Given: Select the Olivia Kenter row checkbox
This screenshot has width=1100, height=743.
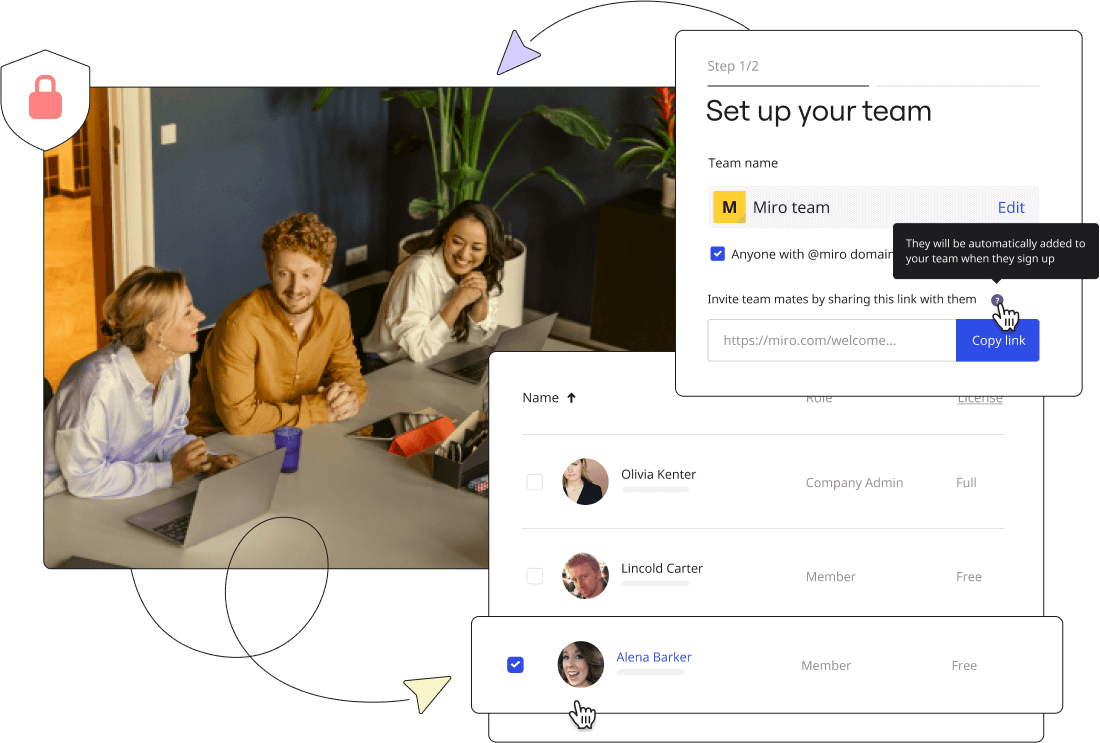Looking at the screenshot, I should (x=535, y=482).
